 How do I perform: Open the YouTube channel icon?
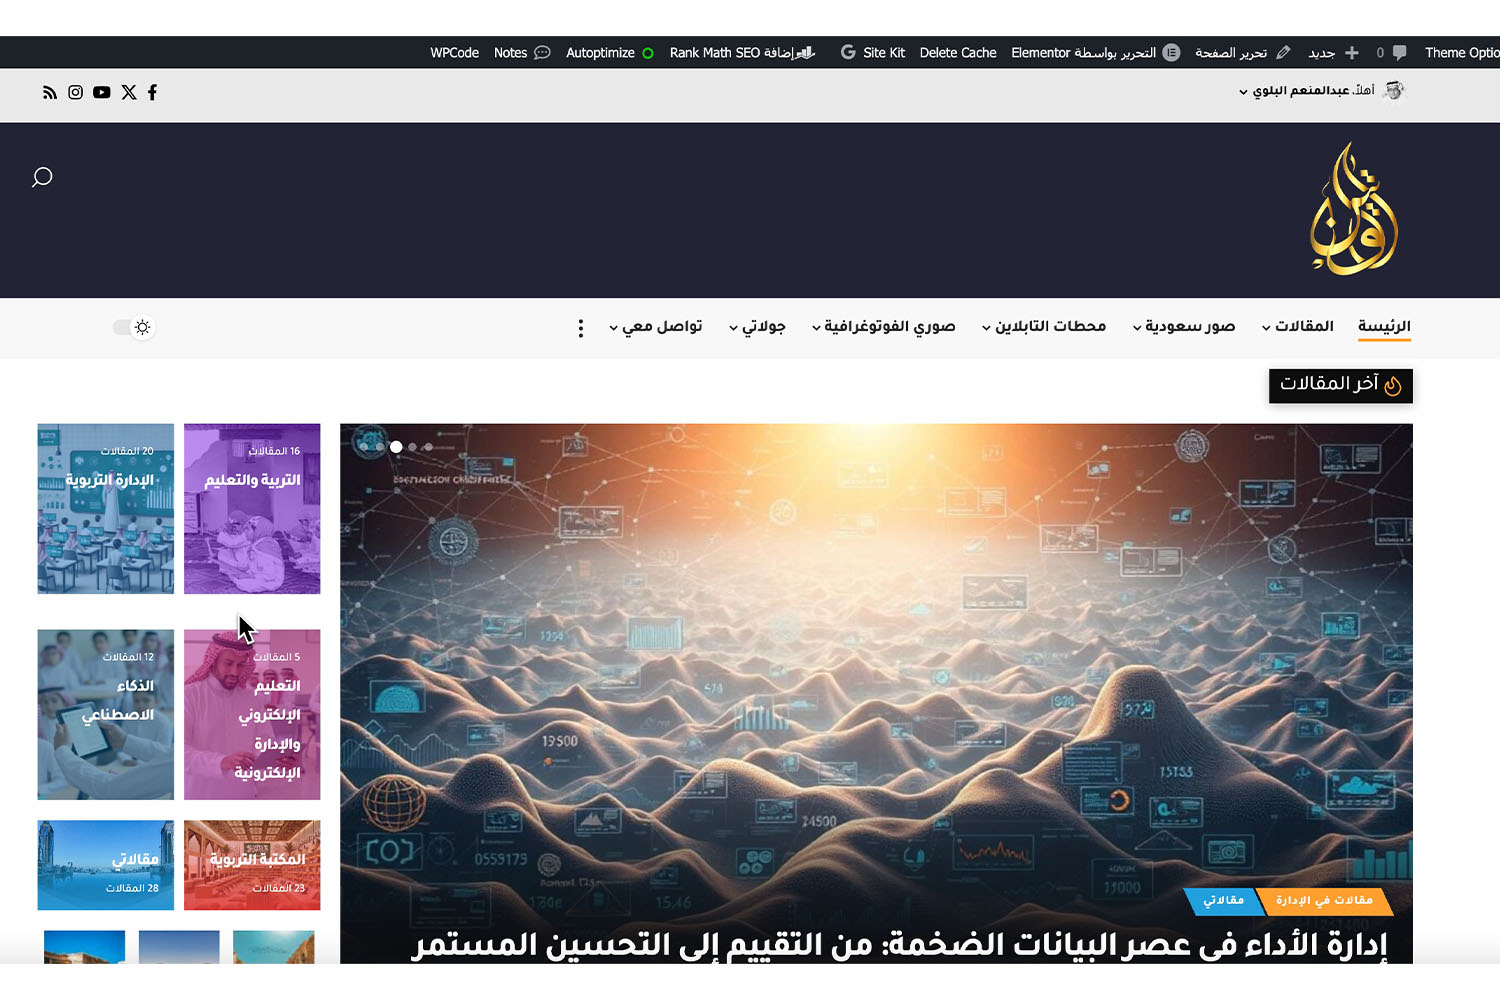(x=102, y=92)
